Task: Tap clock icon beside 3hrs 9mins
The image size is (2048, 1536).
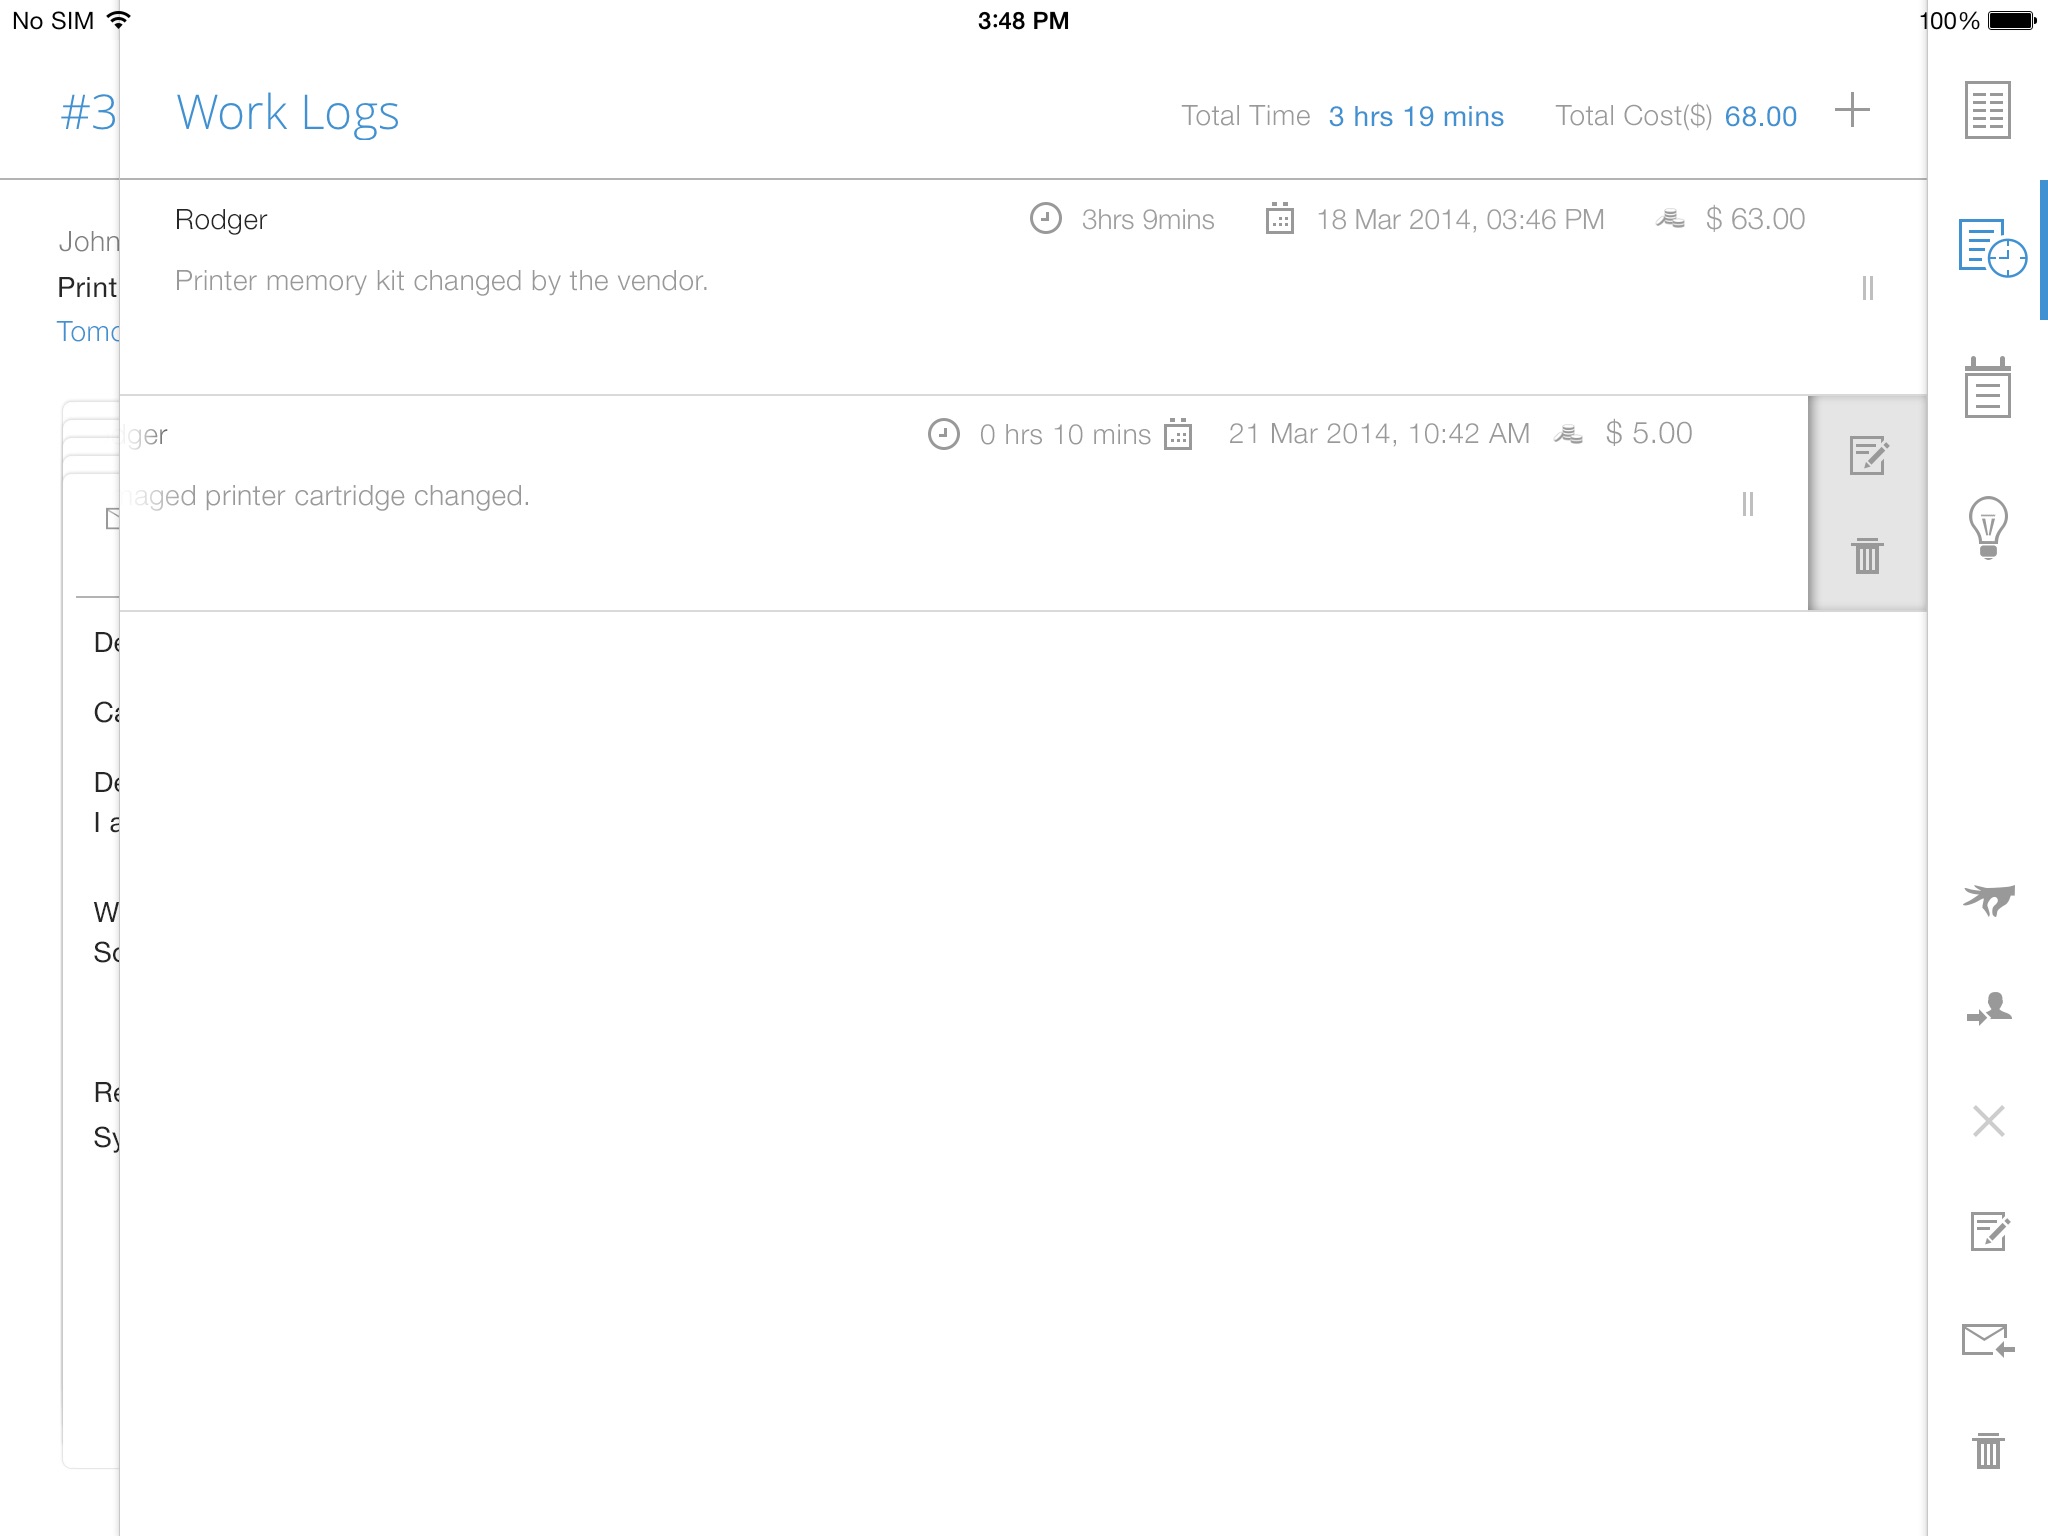Action: (1045, 218)
